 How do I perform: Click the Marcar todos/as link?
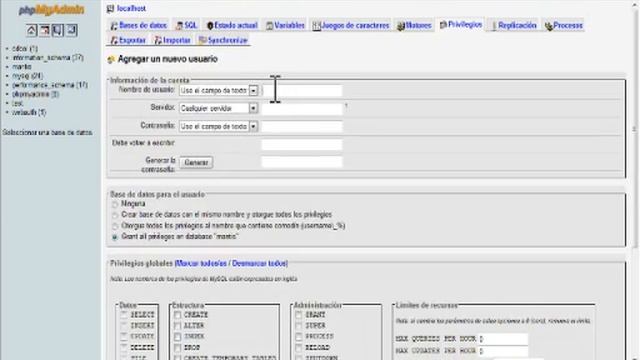[x=201, y=264]
